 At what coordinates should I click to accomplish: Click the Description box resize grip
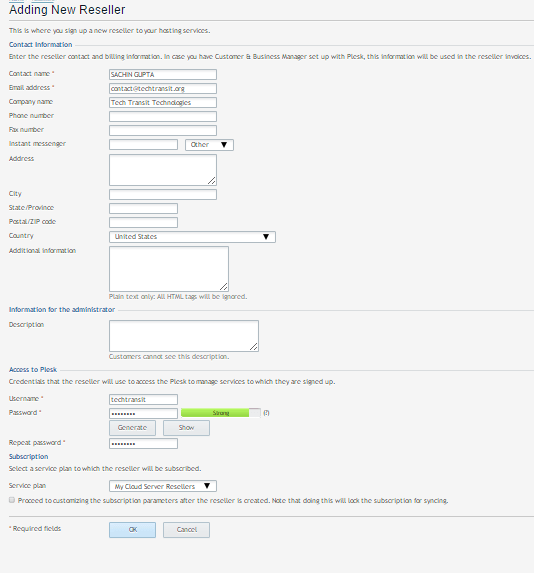point(254,346)
